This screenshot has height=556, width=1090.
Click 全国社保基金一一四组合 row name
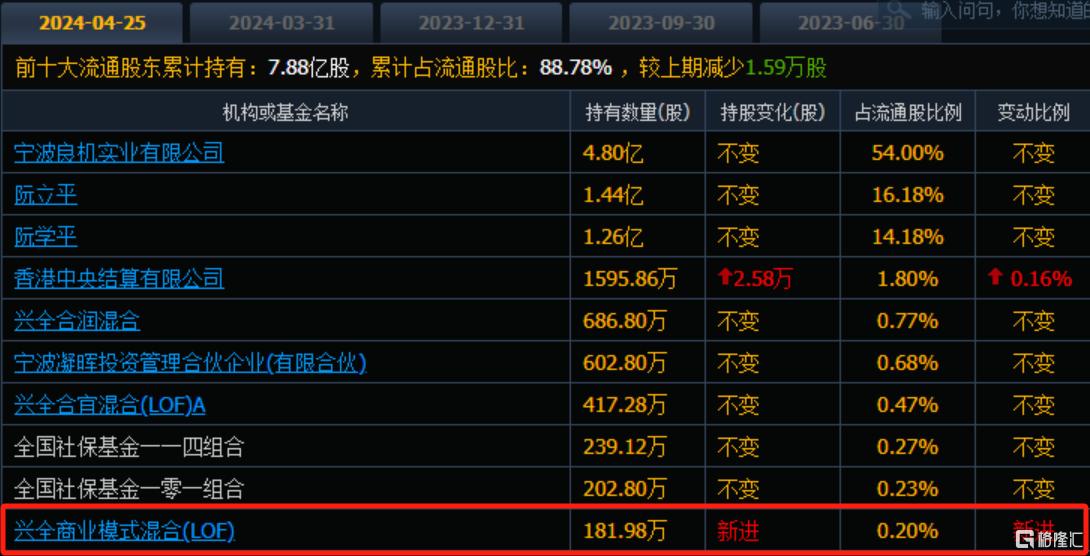pyautogui.click(x=129, y=446)
